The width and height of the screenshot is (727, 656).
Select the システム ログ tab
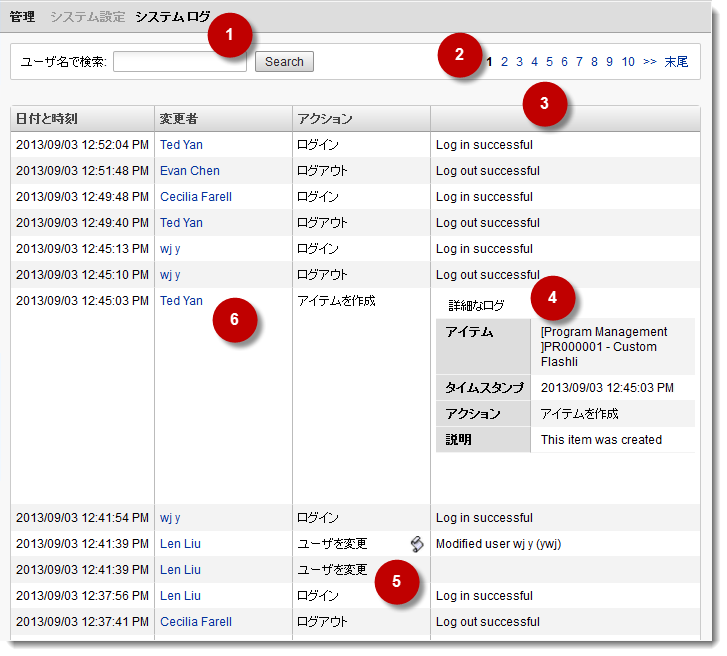(172, 17)
